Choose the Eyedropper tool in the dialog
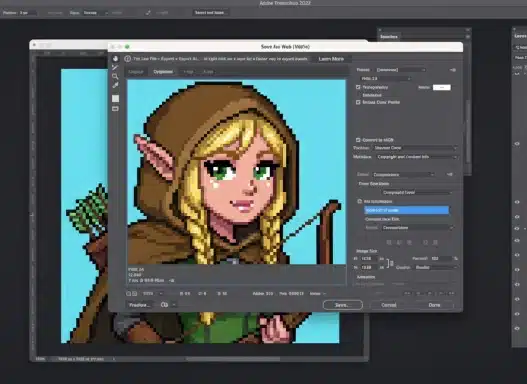Image resolution: width=527 pixels, height=384 pixels. 115,85
